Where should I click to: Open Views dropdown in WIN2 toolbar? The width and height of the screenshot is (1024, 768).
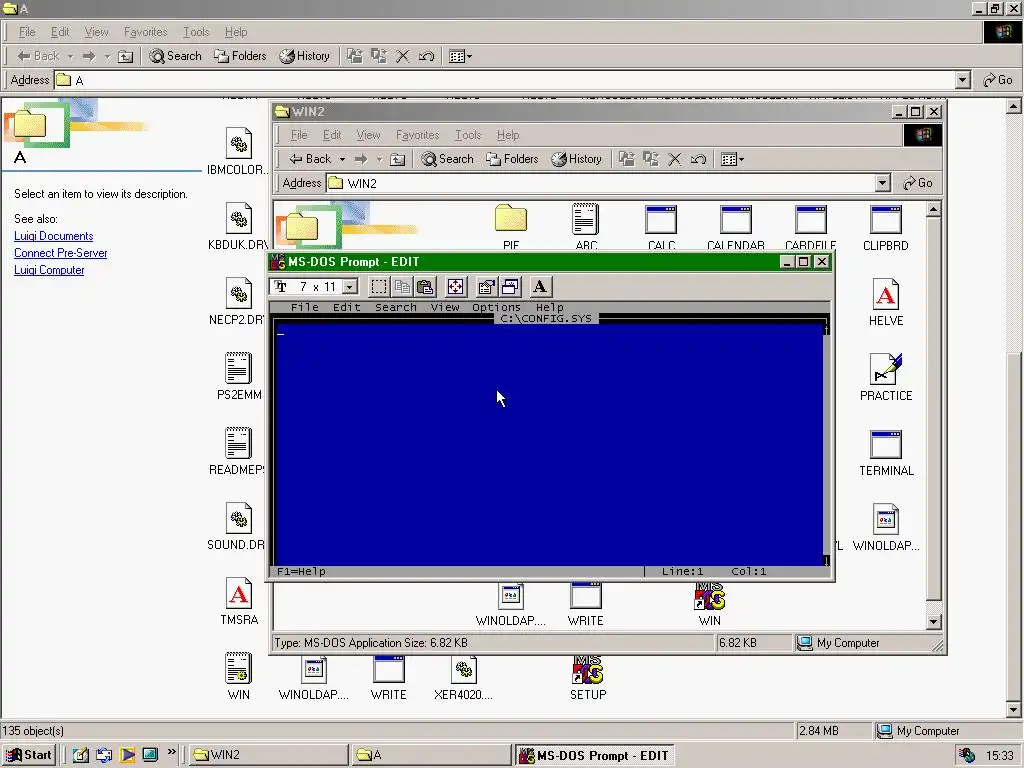pyautogui.click(x=732, y=159)
